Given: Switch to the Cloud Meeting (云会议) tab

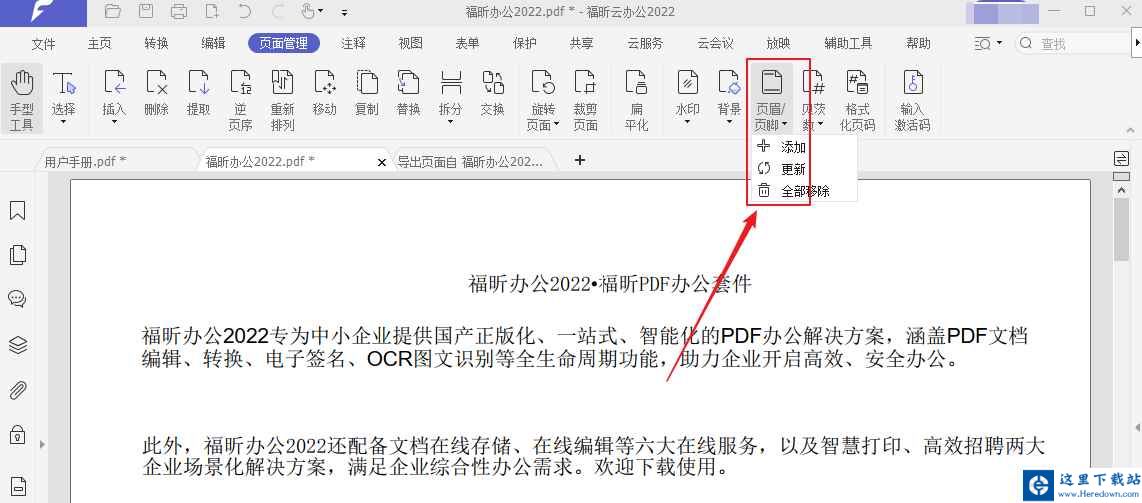Looking at the screenshot, I should (x=715, y=44).
